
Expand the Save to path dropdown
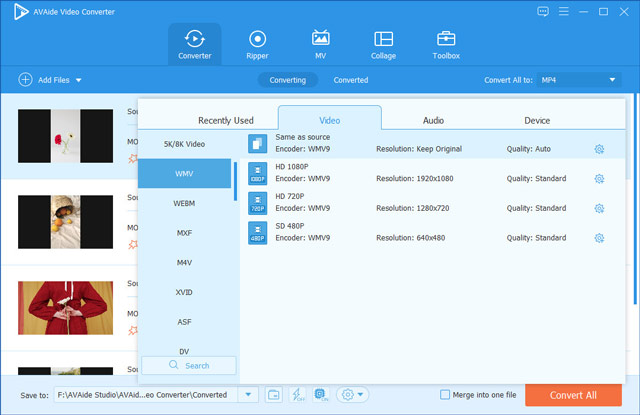[248, 395]
